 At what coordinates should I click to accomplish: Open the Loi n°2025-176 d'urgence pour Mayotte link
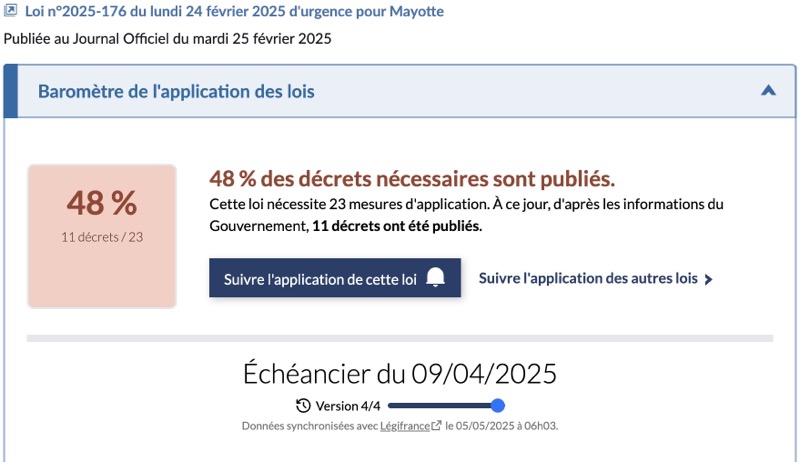[x=234, y=12]
